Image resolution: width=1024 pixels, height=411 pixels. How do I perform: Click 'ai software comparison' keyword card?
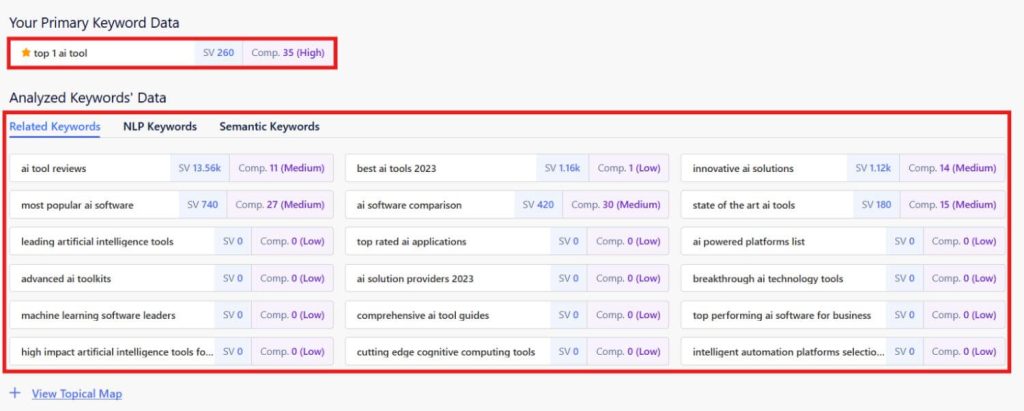click(x=409, y=205)
